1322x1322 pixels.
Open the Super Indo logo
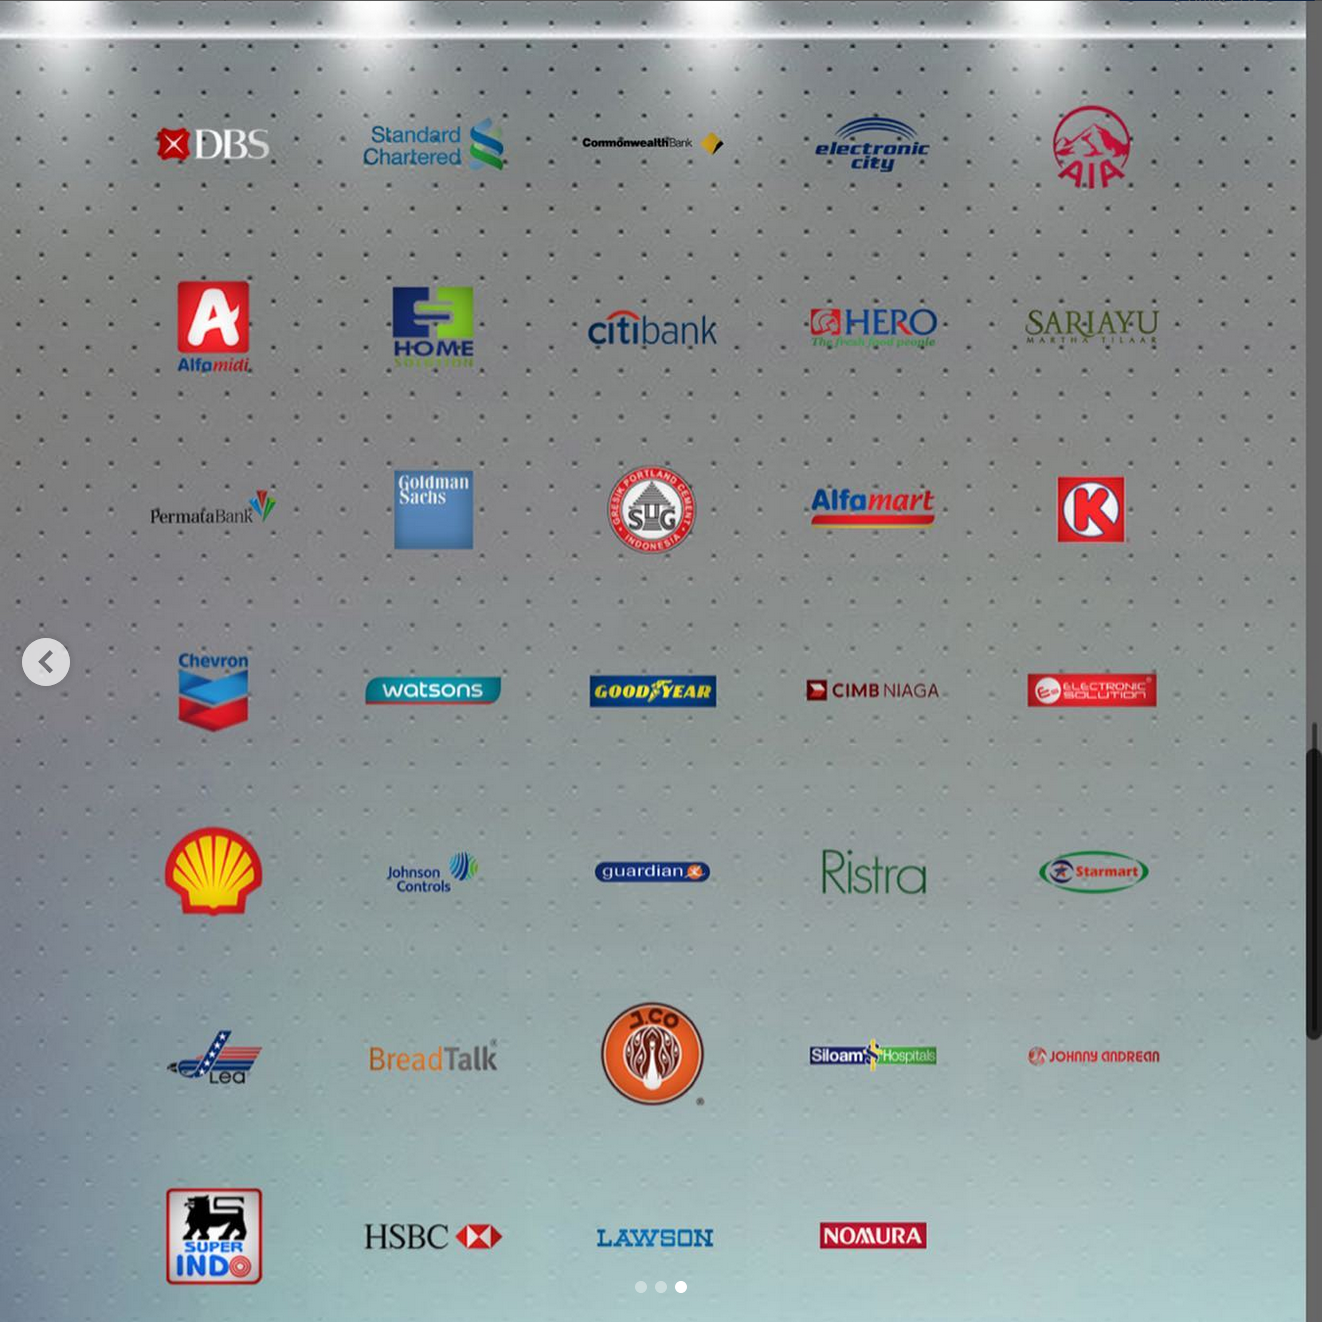click(214, 1236)
